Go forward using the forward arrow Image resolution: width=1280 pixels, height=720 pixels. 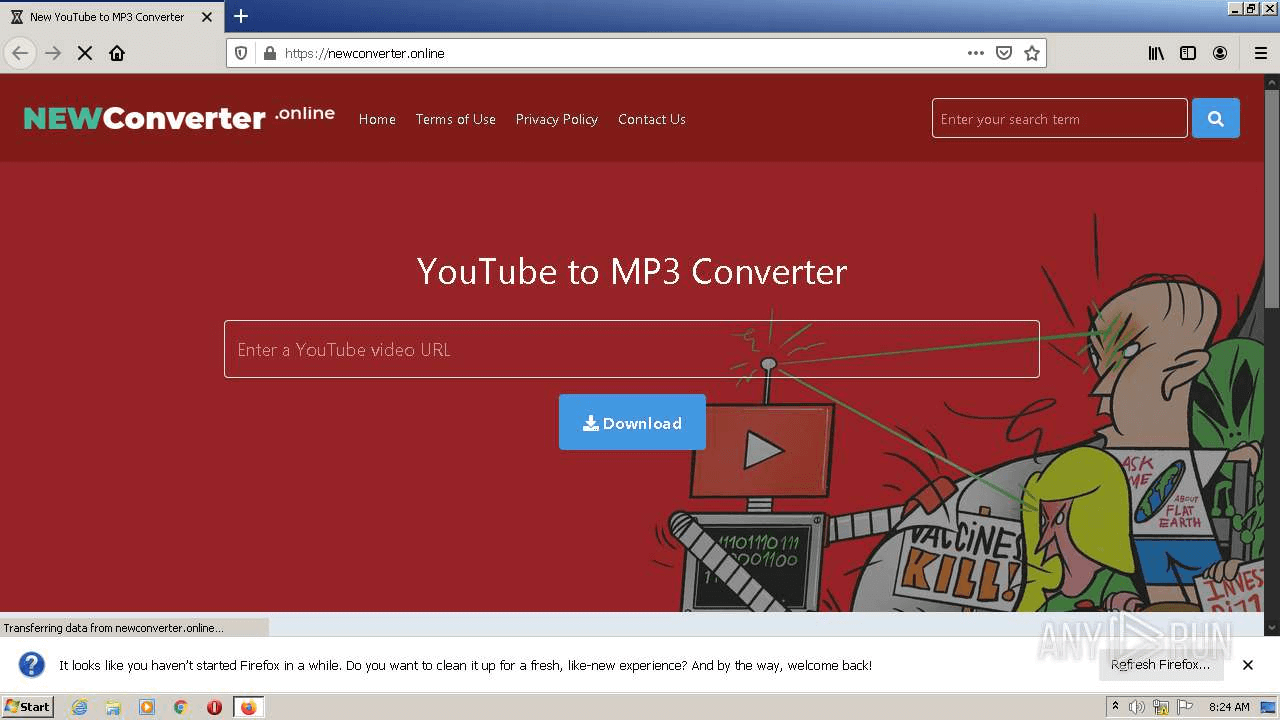click(53, 53)
